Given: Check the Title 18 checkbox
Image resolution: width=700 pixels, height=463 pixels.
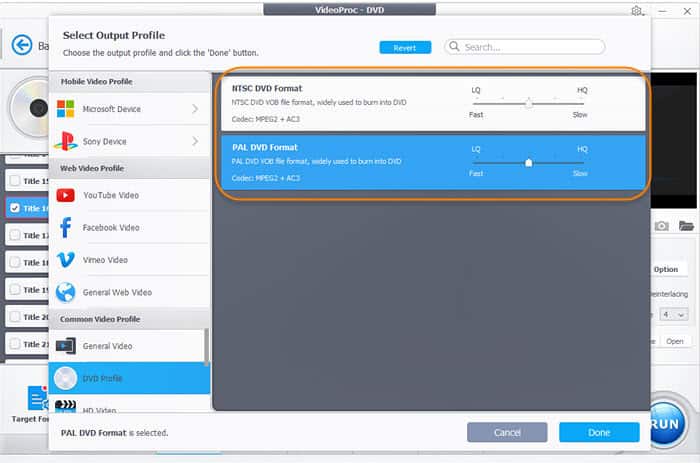Looking at the screenshot, I should (x=15, y=262).
